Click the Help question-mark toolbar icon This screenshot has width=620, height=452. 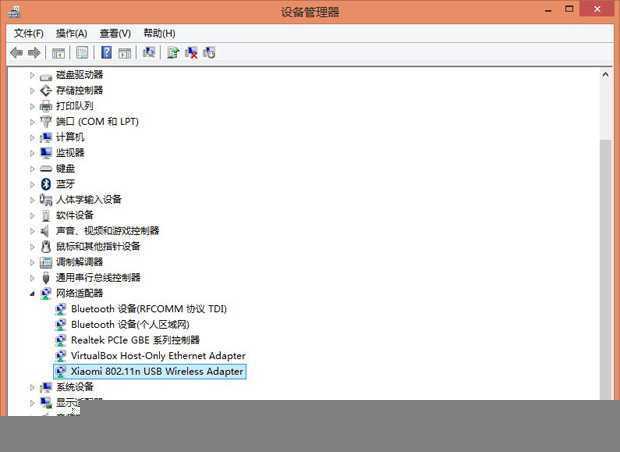(106, 53)
